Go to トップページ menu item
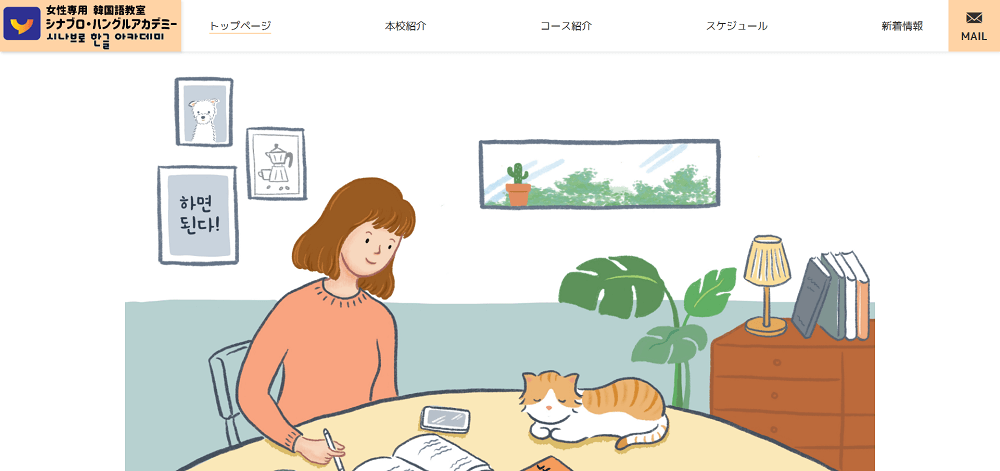 pos(240,26)
